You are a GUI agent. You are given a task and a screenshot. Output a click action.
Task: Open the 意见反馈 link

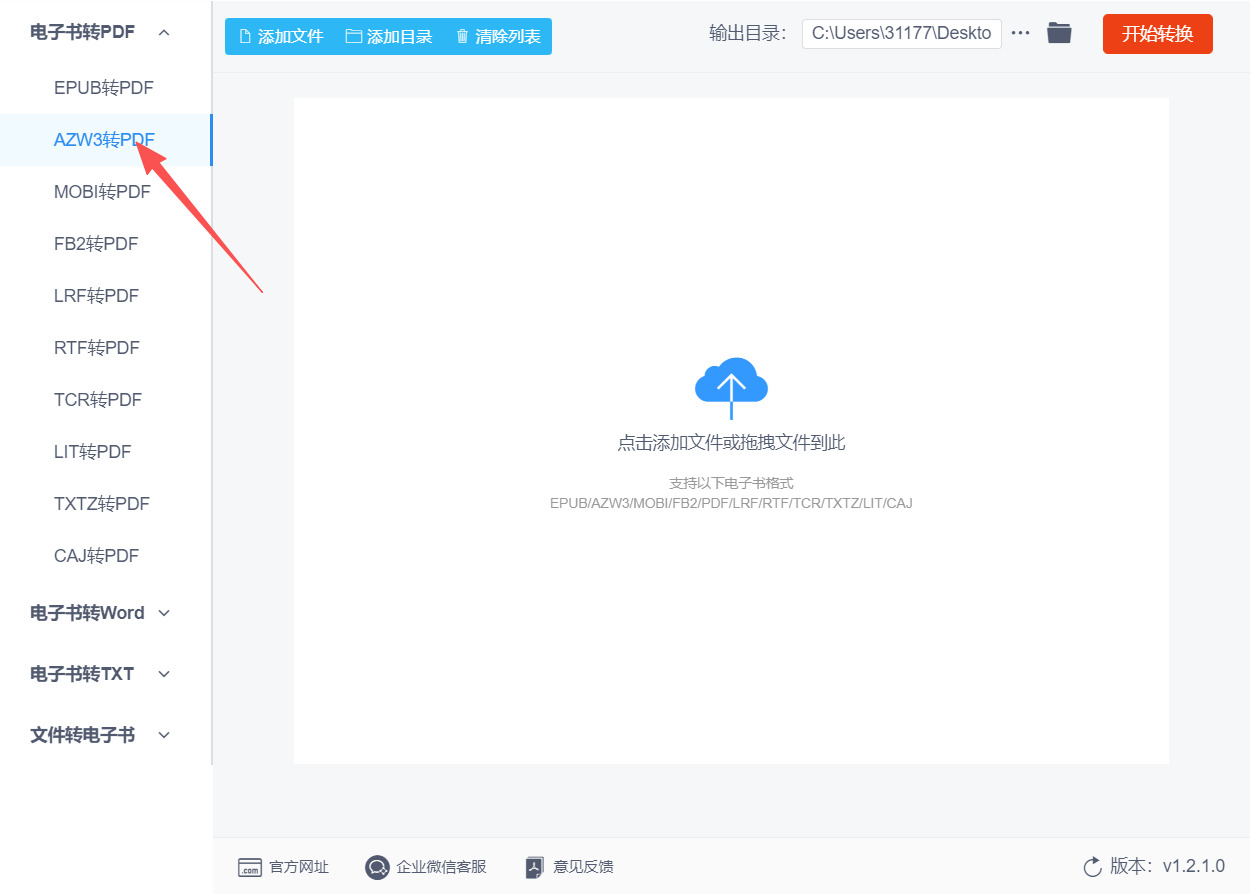[583, 867]
